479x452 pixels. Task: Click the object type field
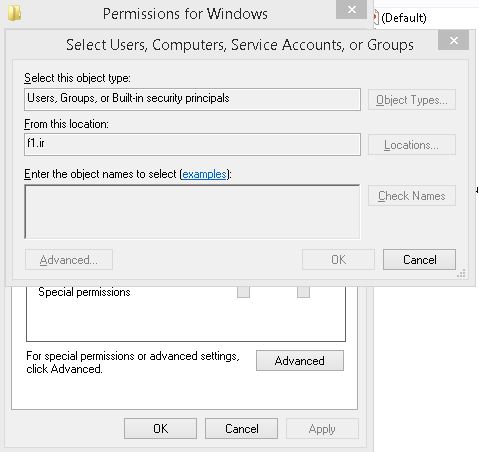192,99
